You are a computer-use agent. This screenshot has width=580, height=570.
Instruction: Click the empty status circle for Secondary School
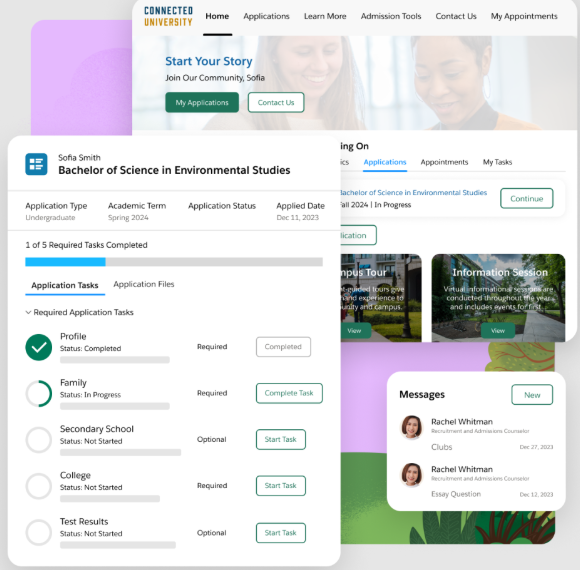[38, 439]
